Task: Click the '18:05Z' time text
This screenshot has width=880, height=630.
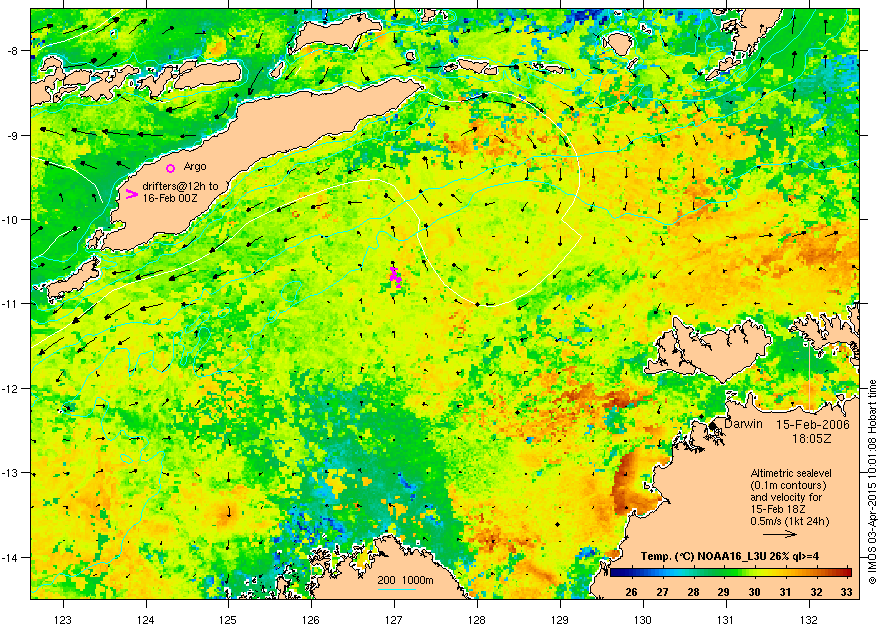Action: [x=812, y=438]
